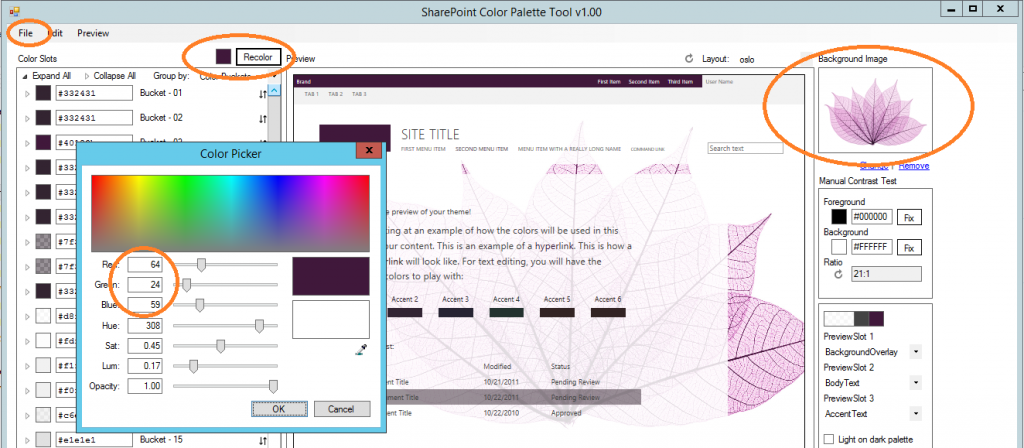Maximize the SharePoint Color Palette Tool window

(x=973, y=8)
